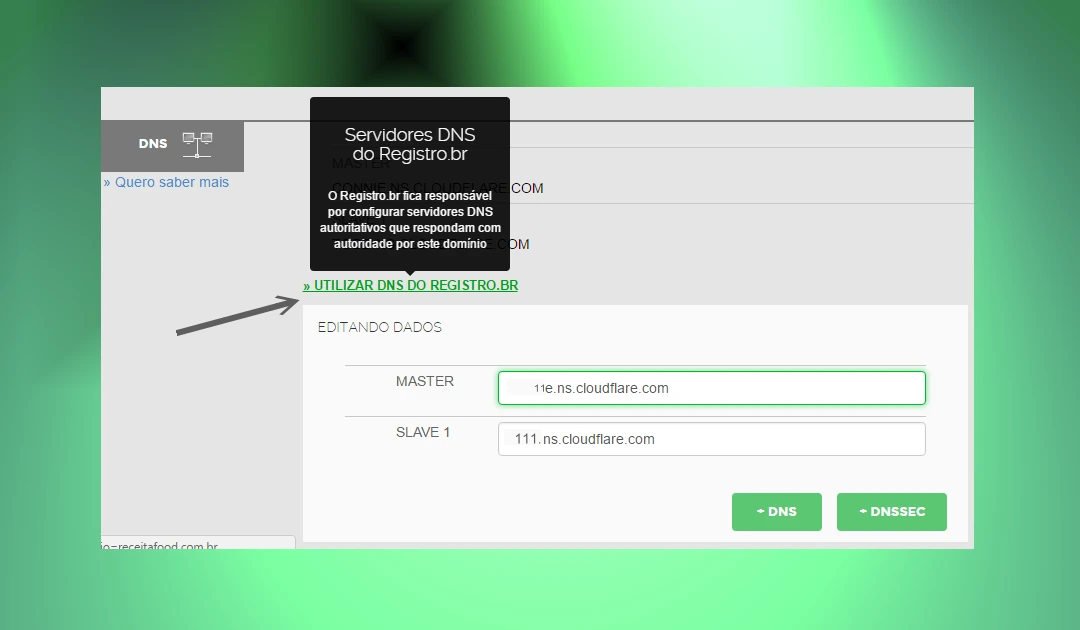Image resolution: width=1080 pixels, height=630 pixels.
Task: Click the 'MASTER' label in the edit form
Action: 425,381
